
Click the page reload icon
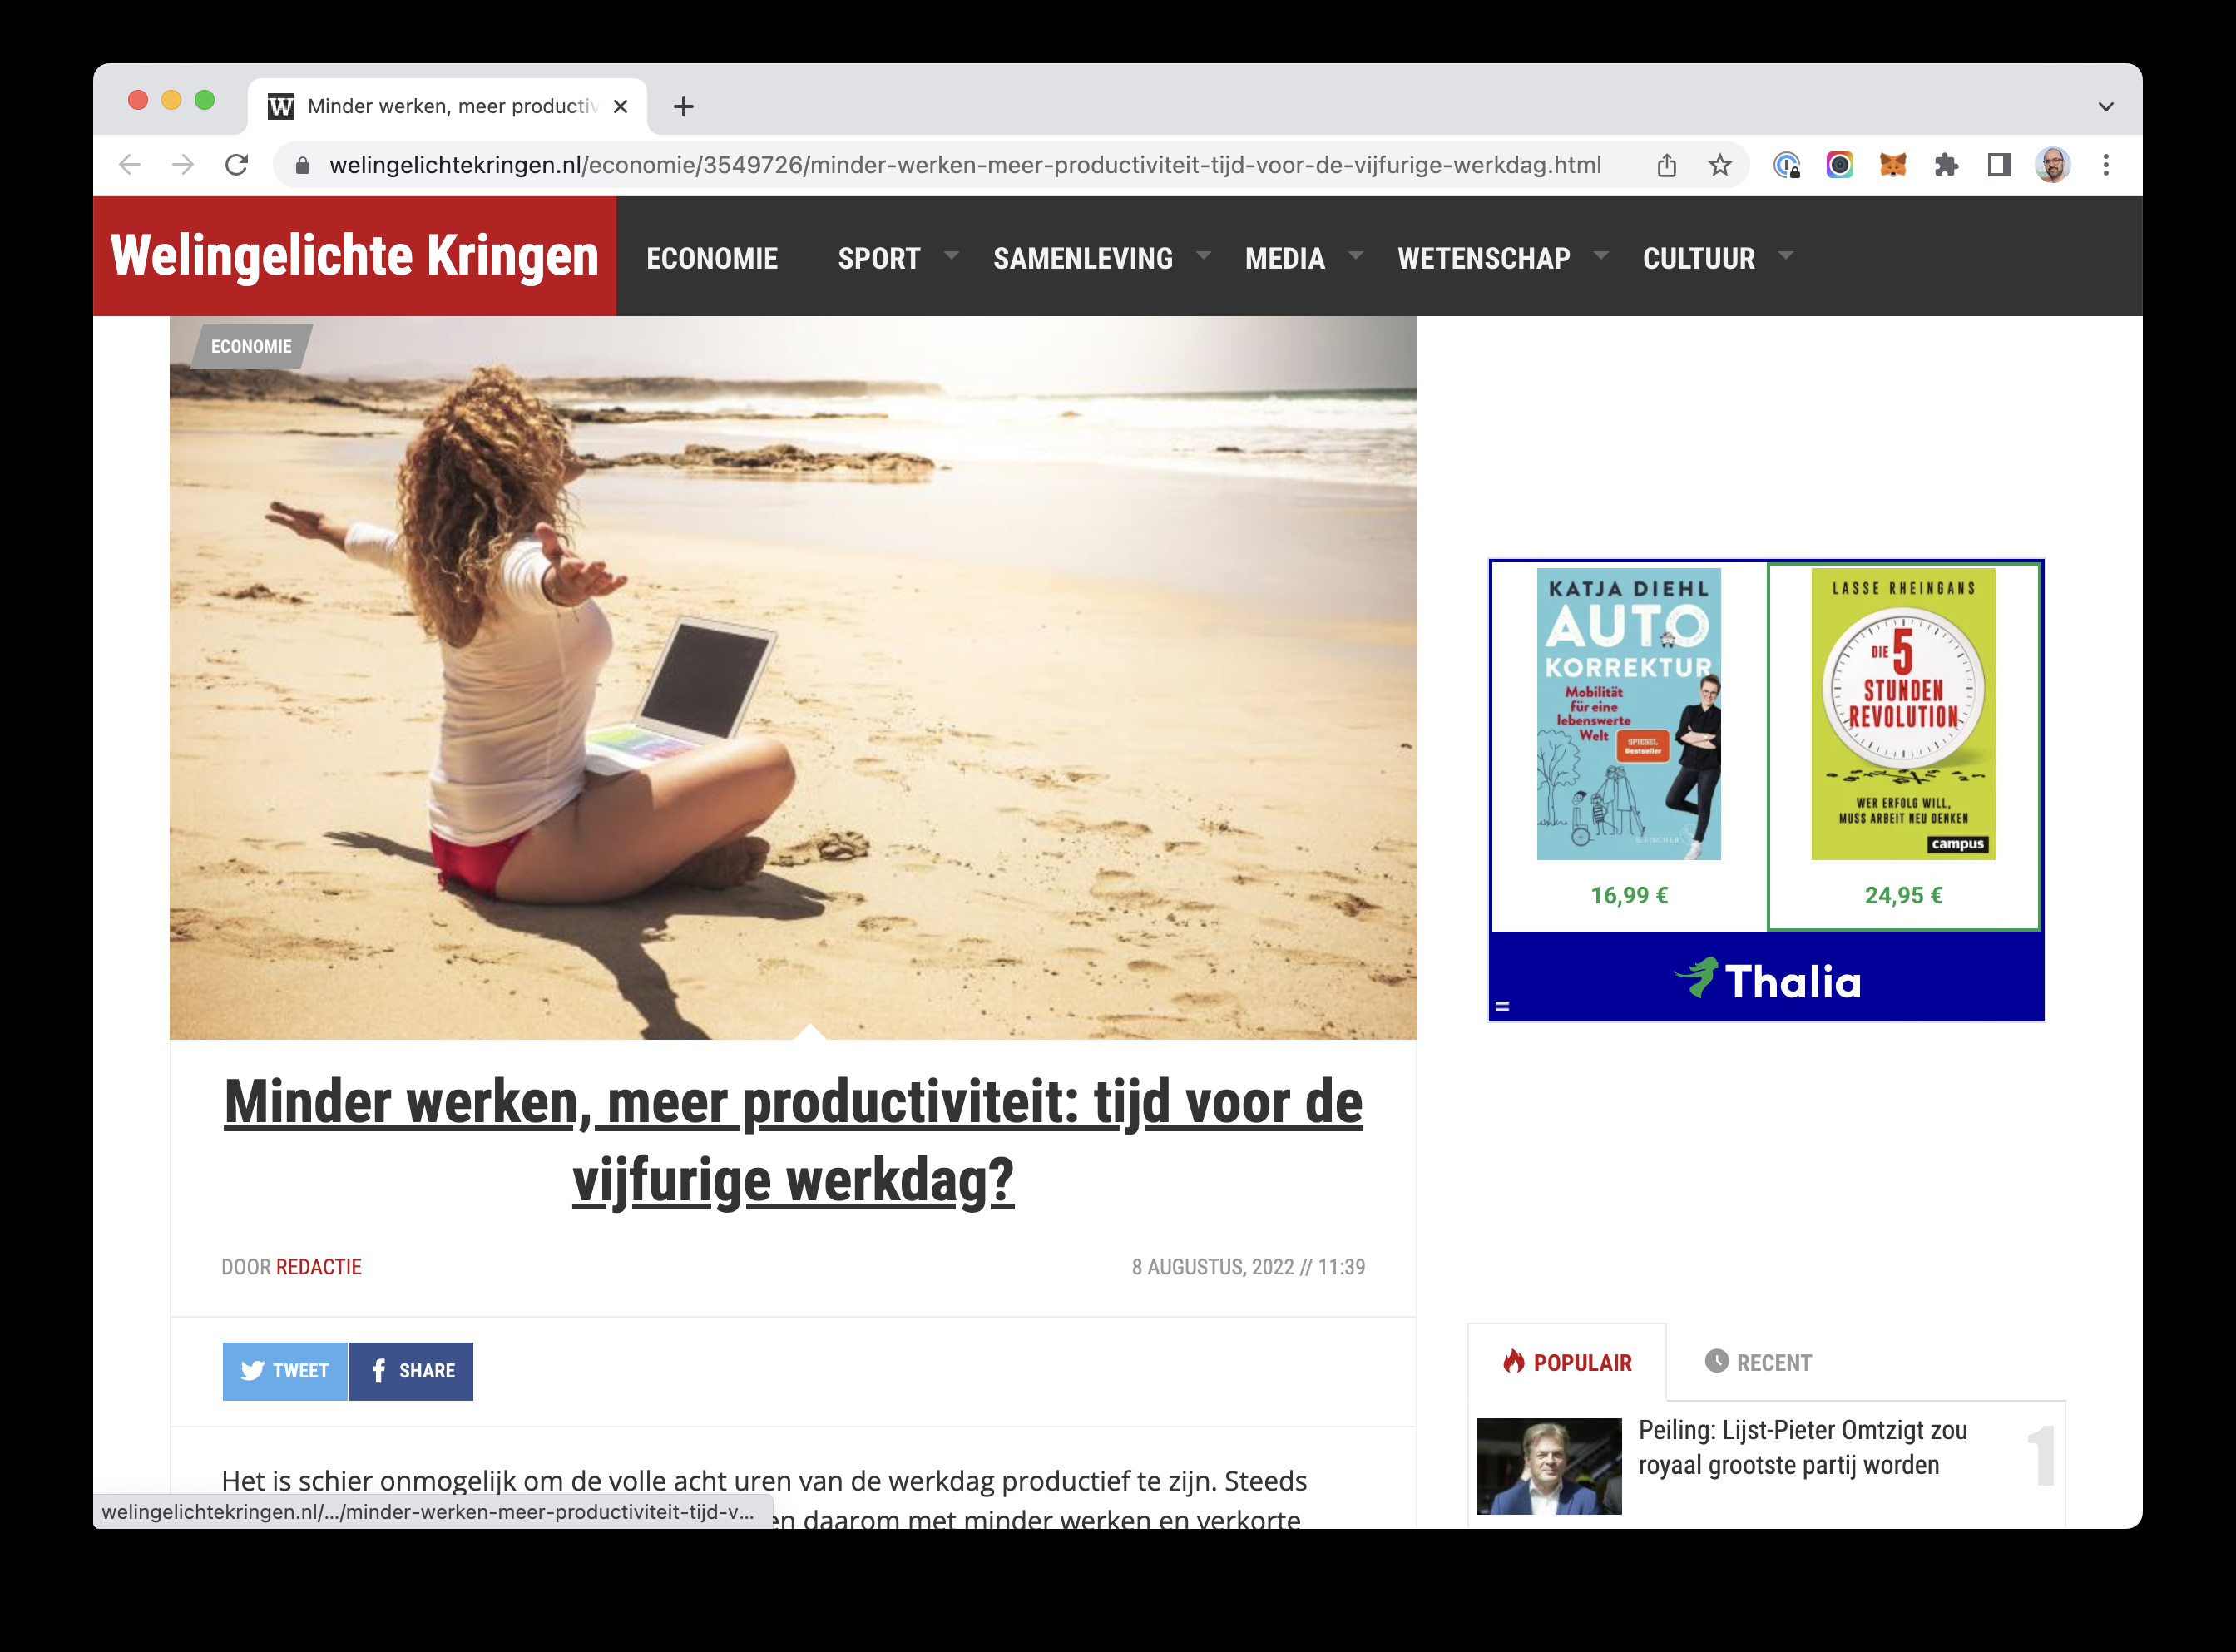(x=236, y=165)
